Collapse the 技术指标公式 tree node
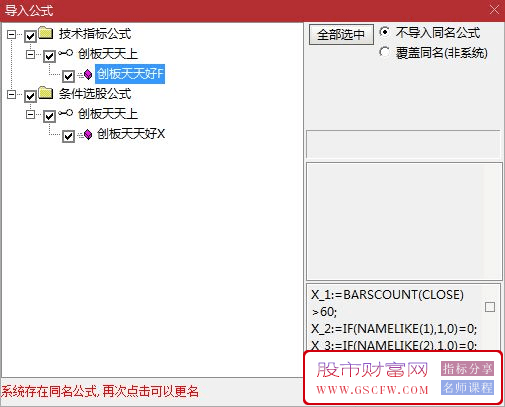 click(x=12, y=34)
